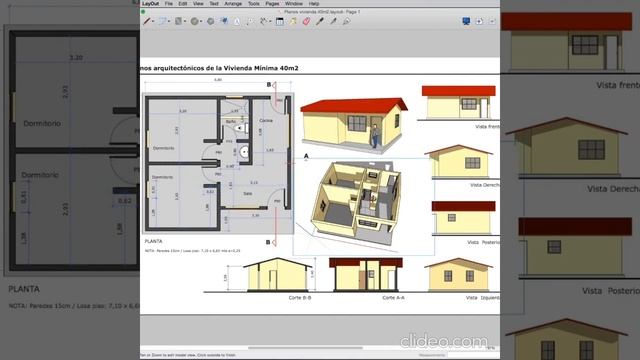
Task: Select the Vista Posterior elevation drawing
Action: pyautogui.click(x=464, y=218)
